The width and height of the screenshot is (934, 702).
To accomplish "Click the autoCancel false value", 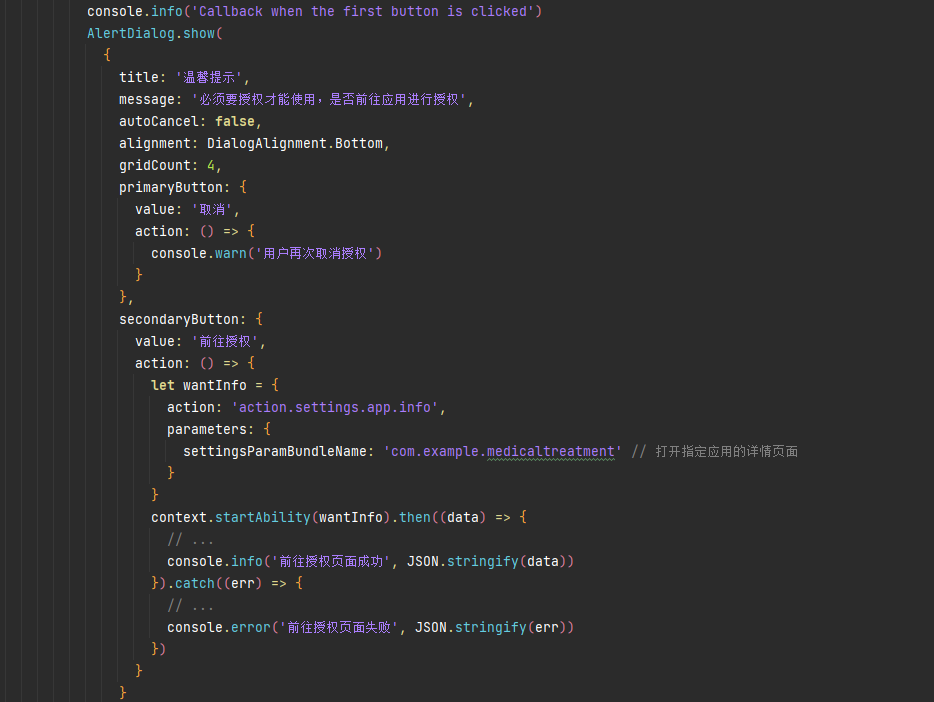I will tap(235, 121).
